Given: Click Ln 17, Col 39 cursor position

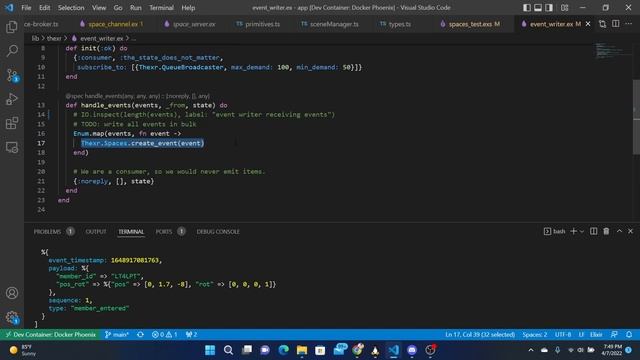Looking at the screenshot, I should 480,335.
